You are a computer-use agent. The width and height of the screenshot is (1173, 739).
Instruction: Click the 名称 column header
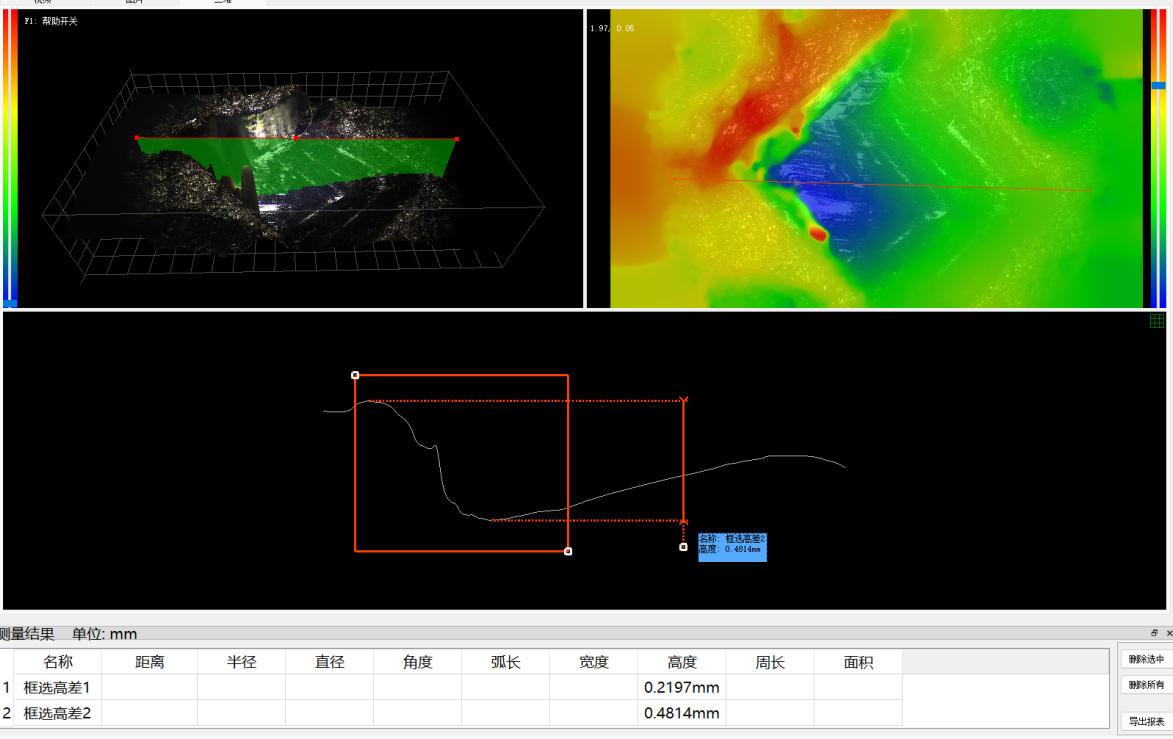click(x=57, y=662)
